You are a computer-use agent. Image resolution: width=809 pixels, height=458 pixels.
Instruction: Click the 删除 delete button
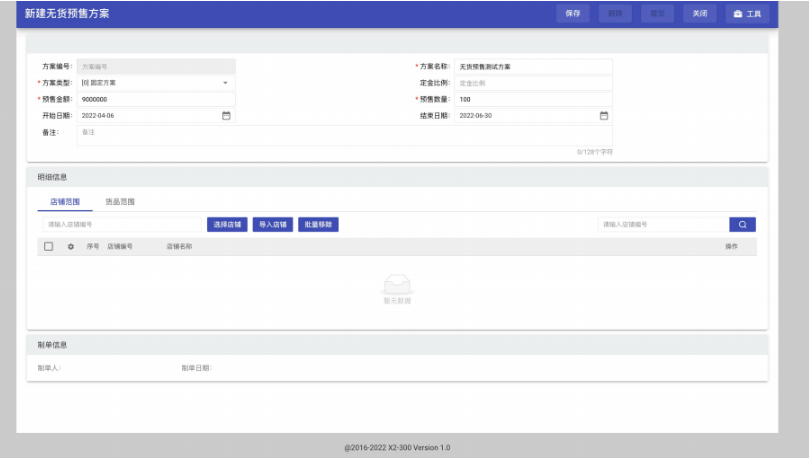click(615, 14)
